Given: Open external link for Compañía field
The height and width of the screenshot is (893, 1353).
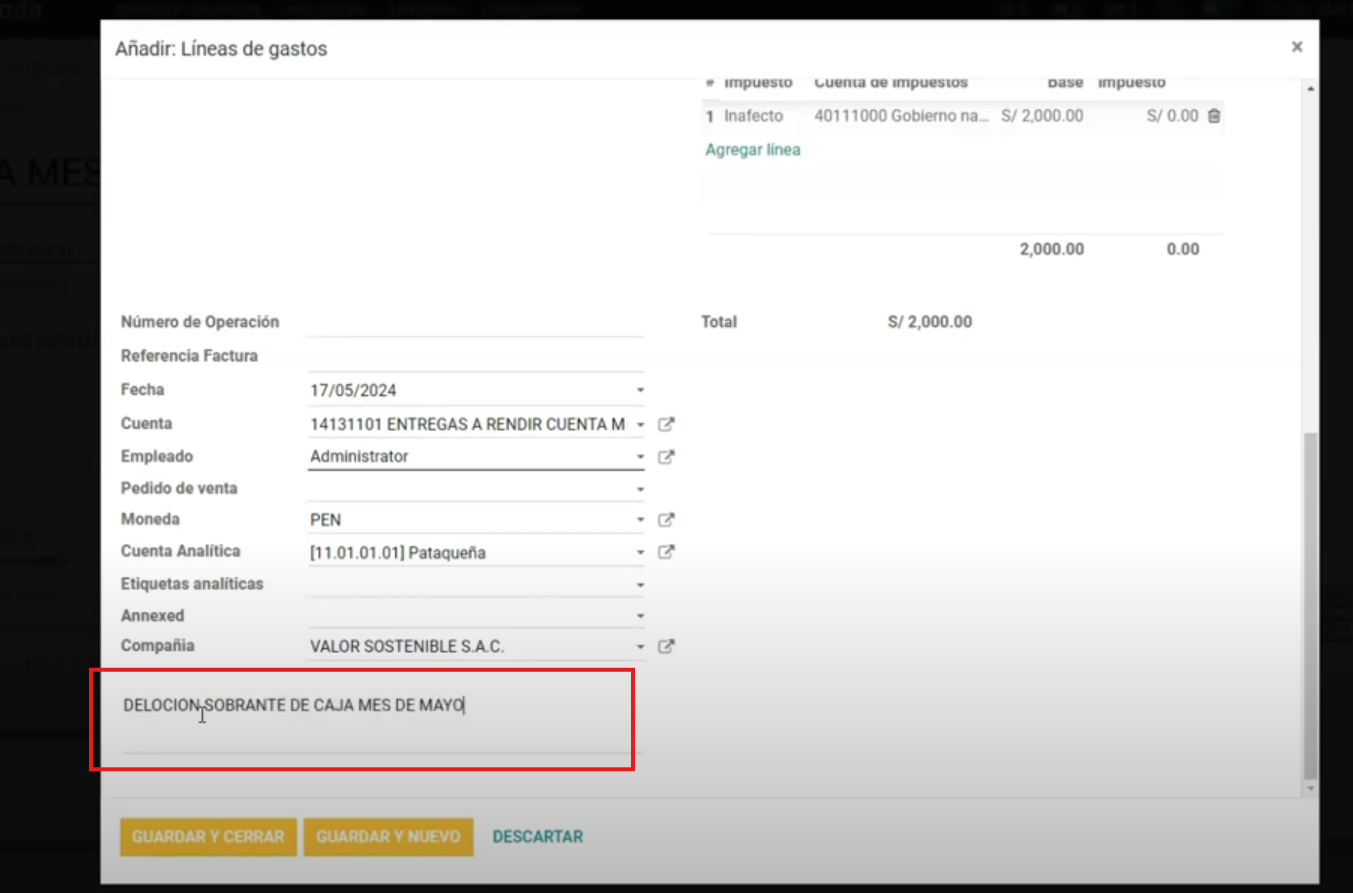Looking at the screenshot, I should (x=666, y=647).
